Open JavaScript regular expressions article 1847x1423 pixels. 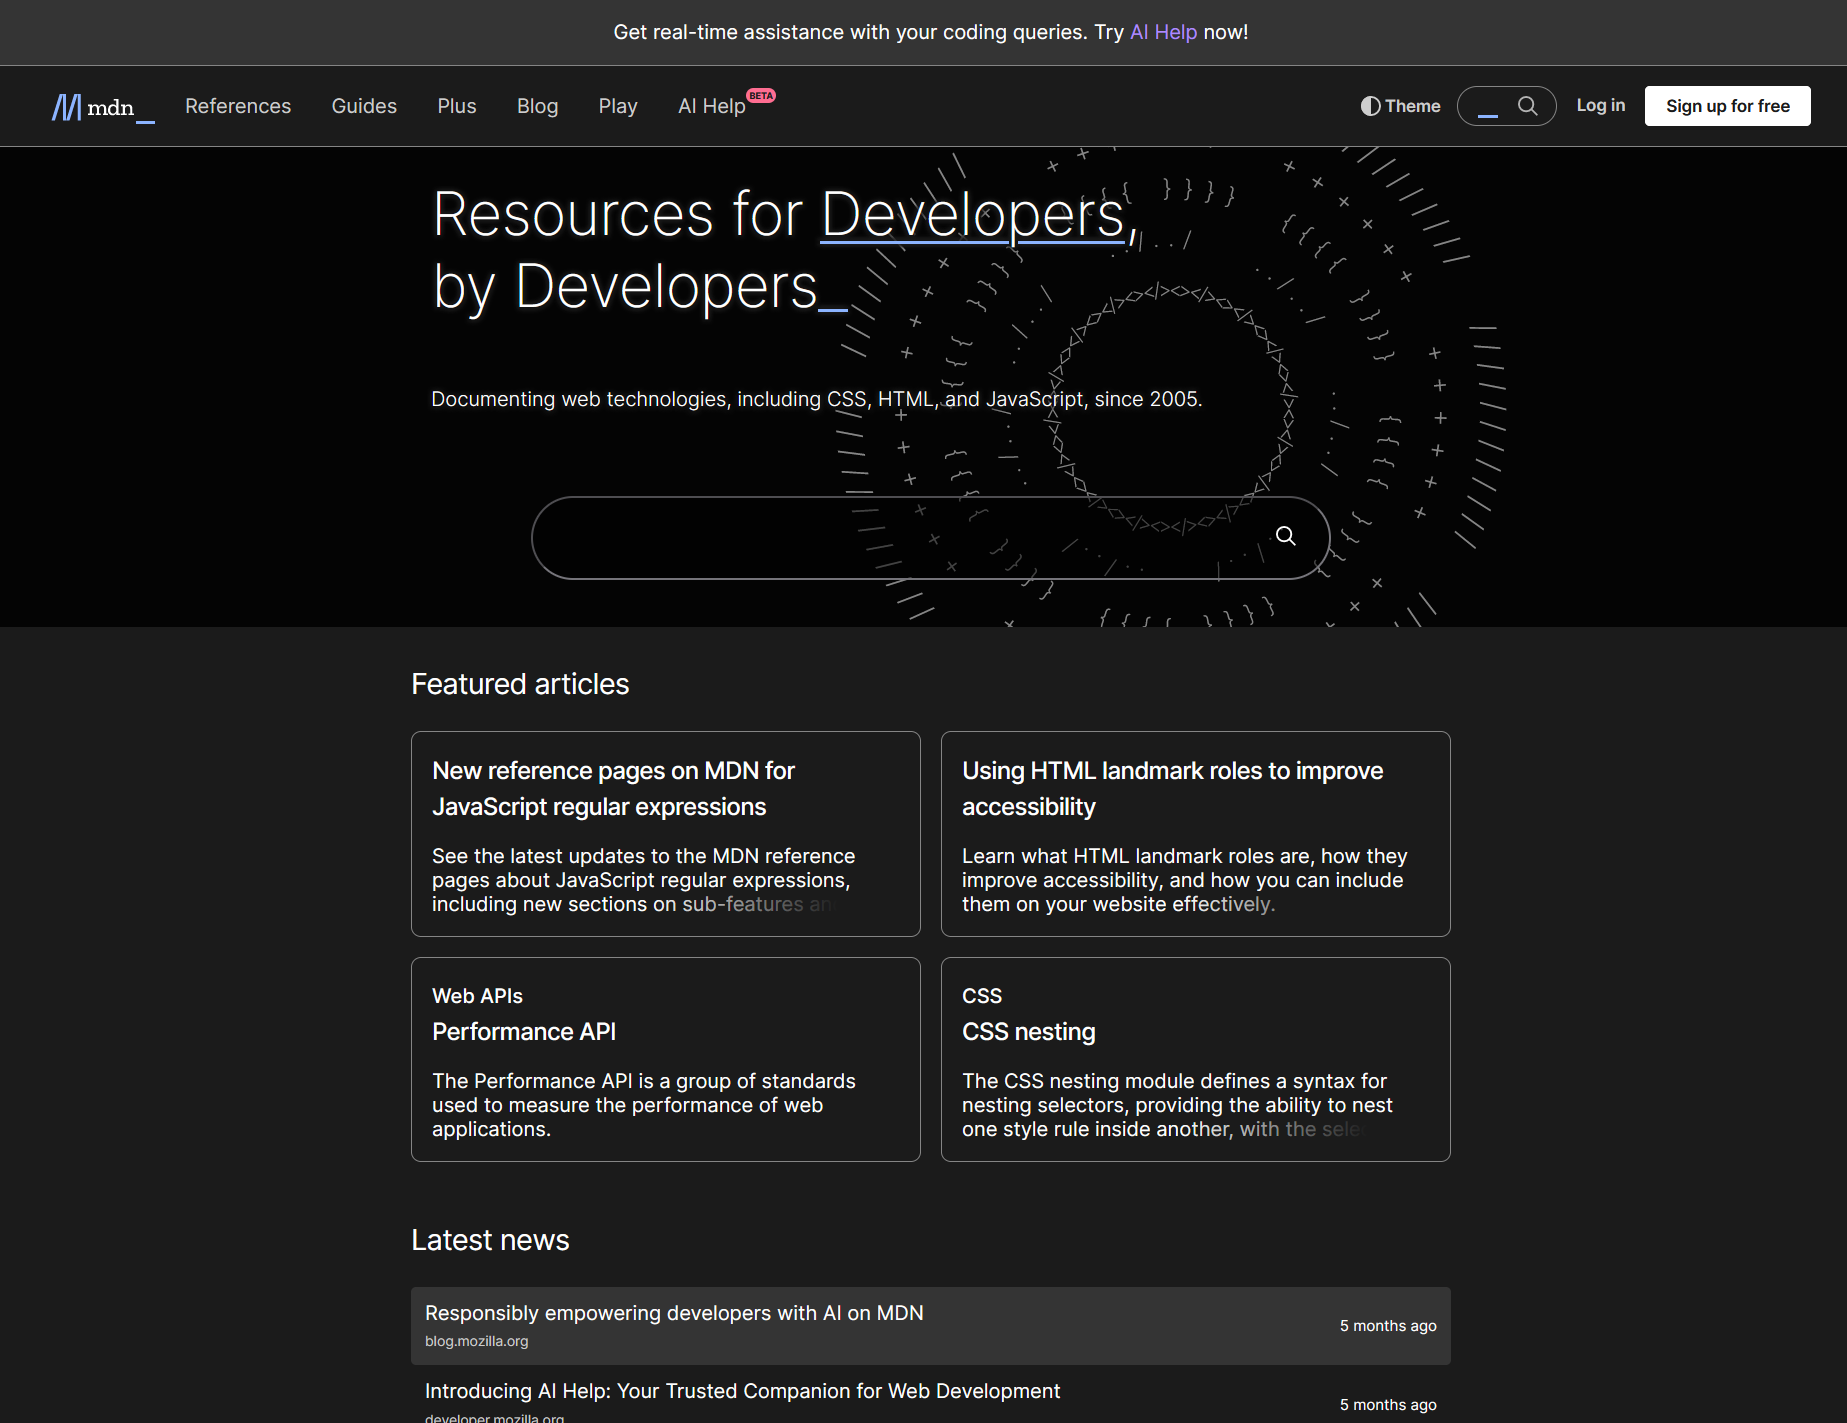613,789
